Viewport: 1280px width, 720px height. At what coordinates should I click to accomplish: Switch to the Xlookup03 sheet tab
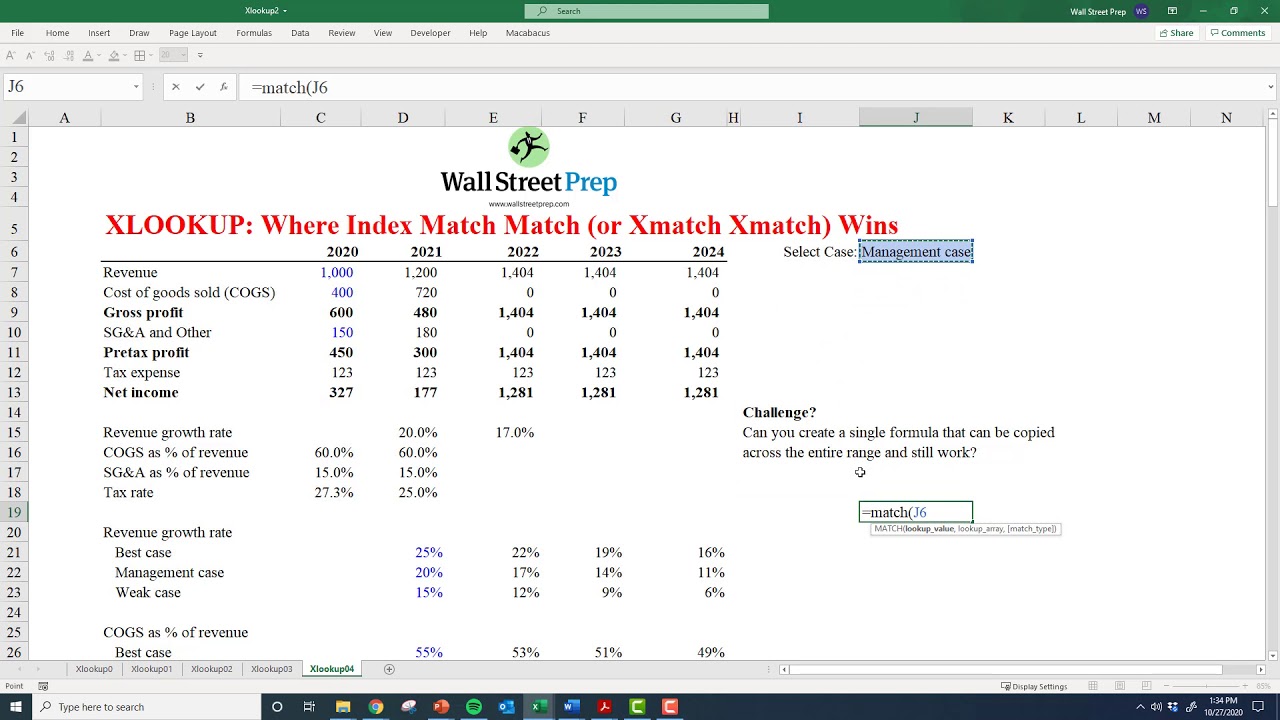coord(271,669)
